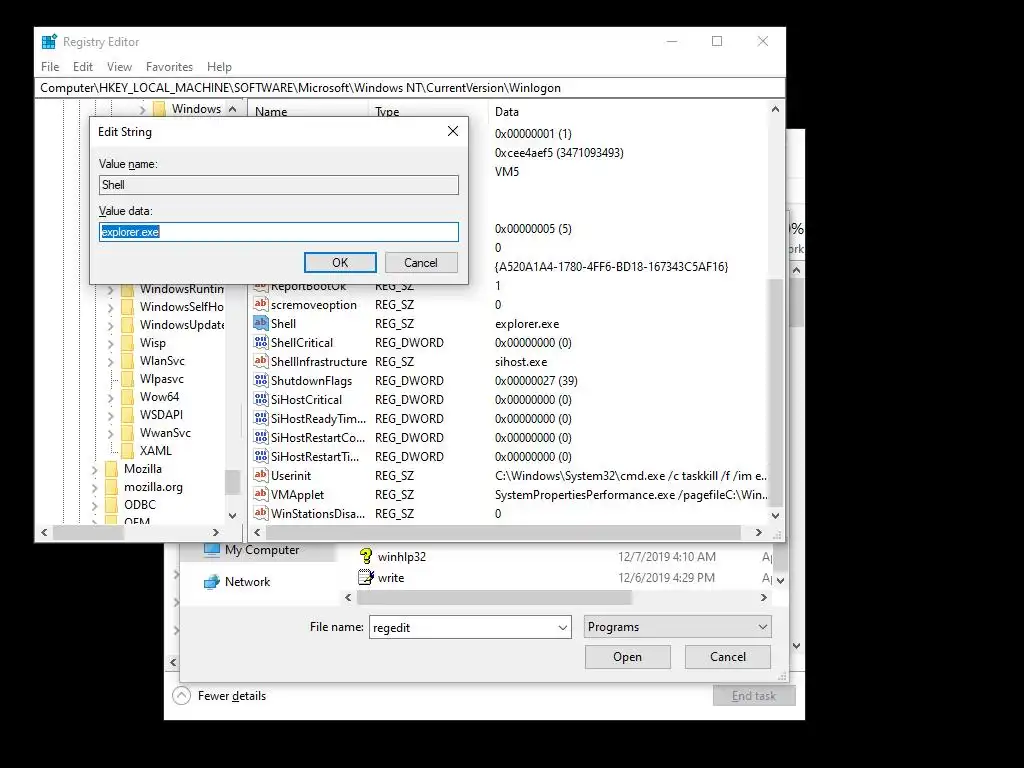Click the XAML folder icon
The image size is (1024, 768).
[128, 451]
